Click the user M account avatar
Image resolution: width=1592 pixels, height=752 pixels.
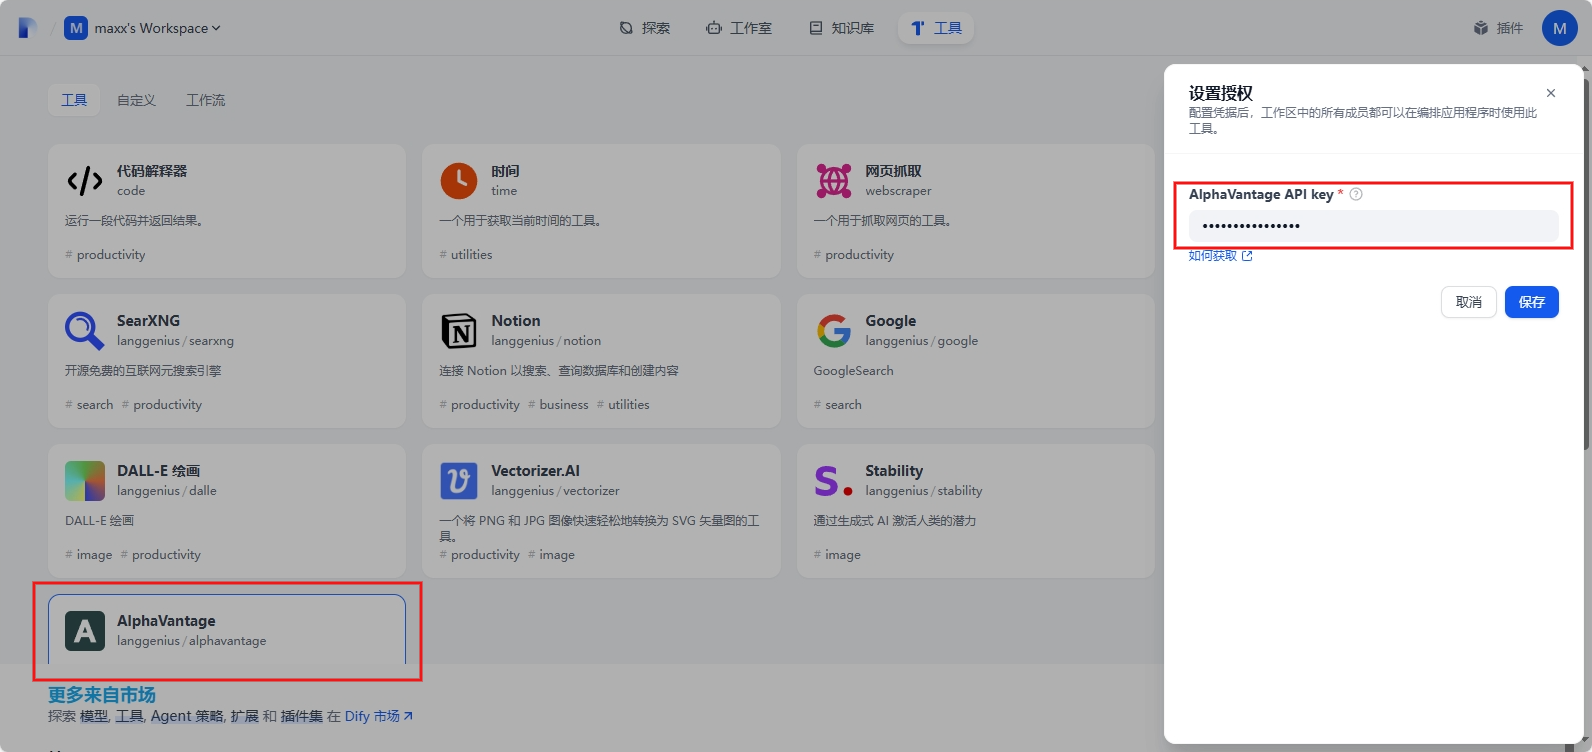point(1559,28)
